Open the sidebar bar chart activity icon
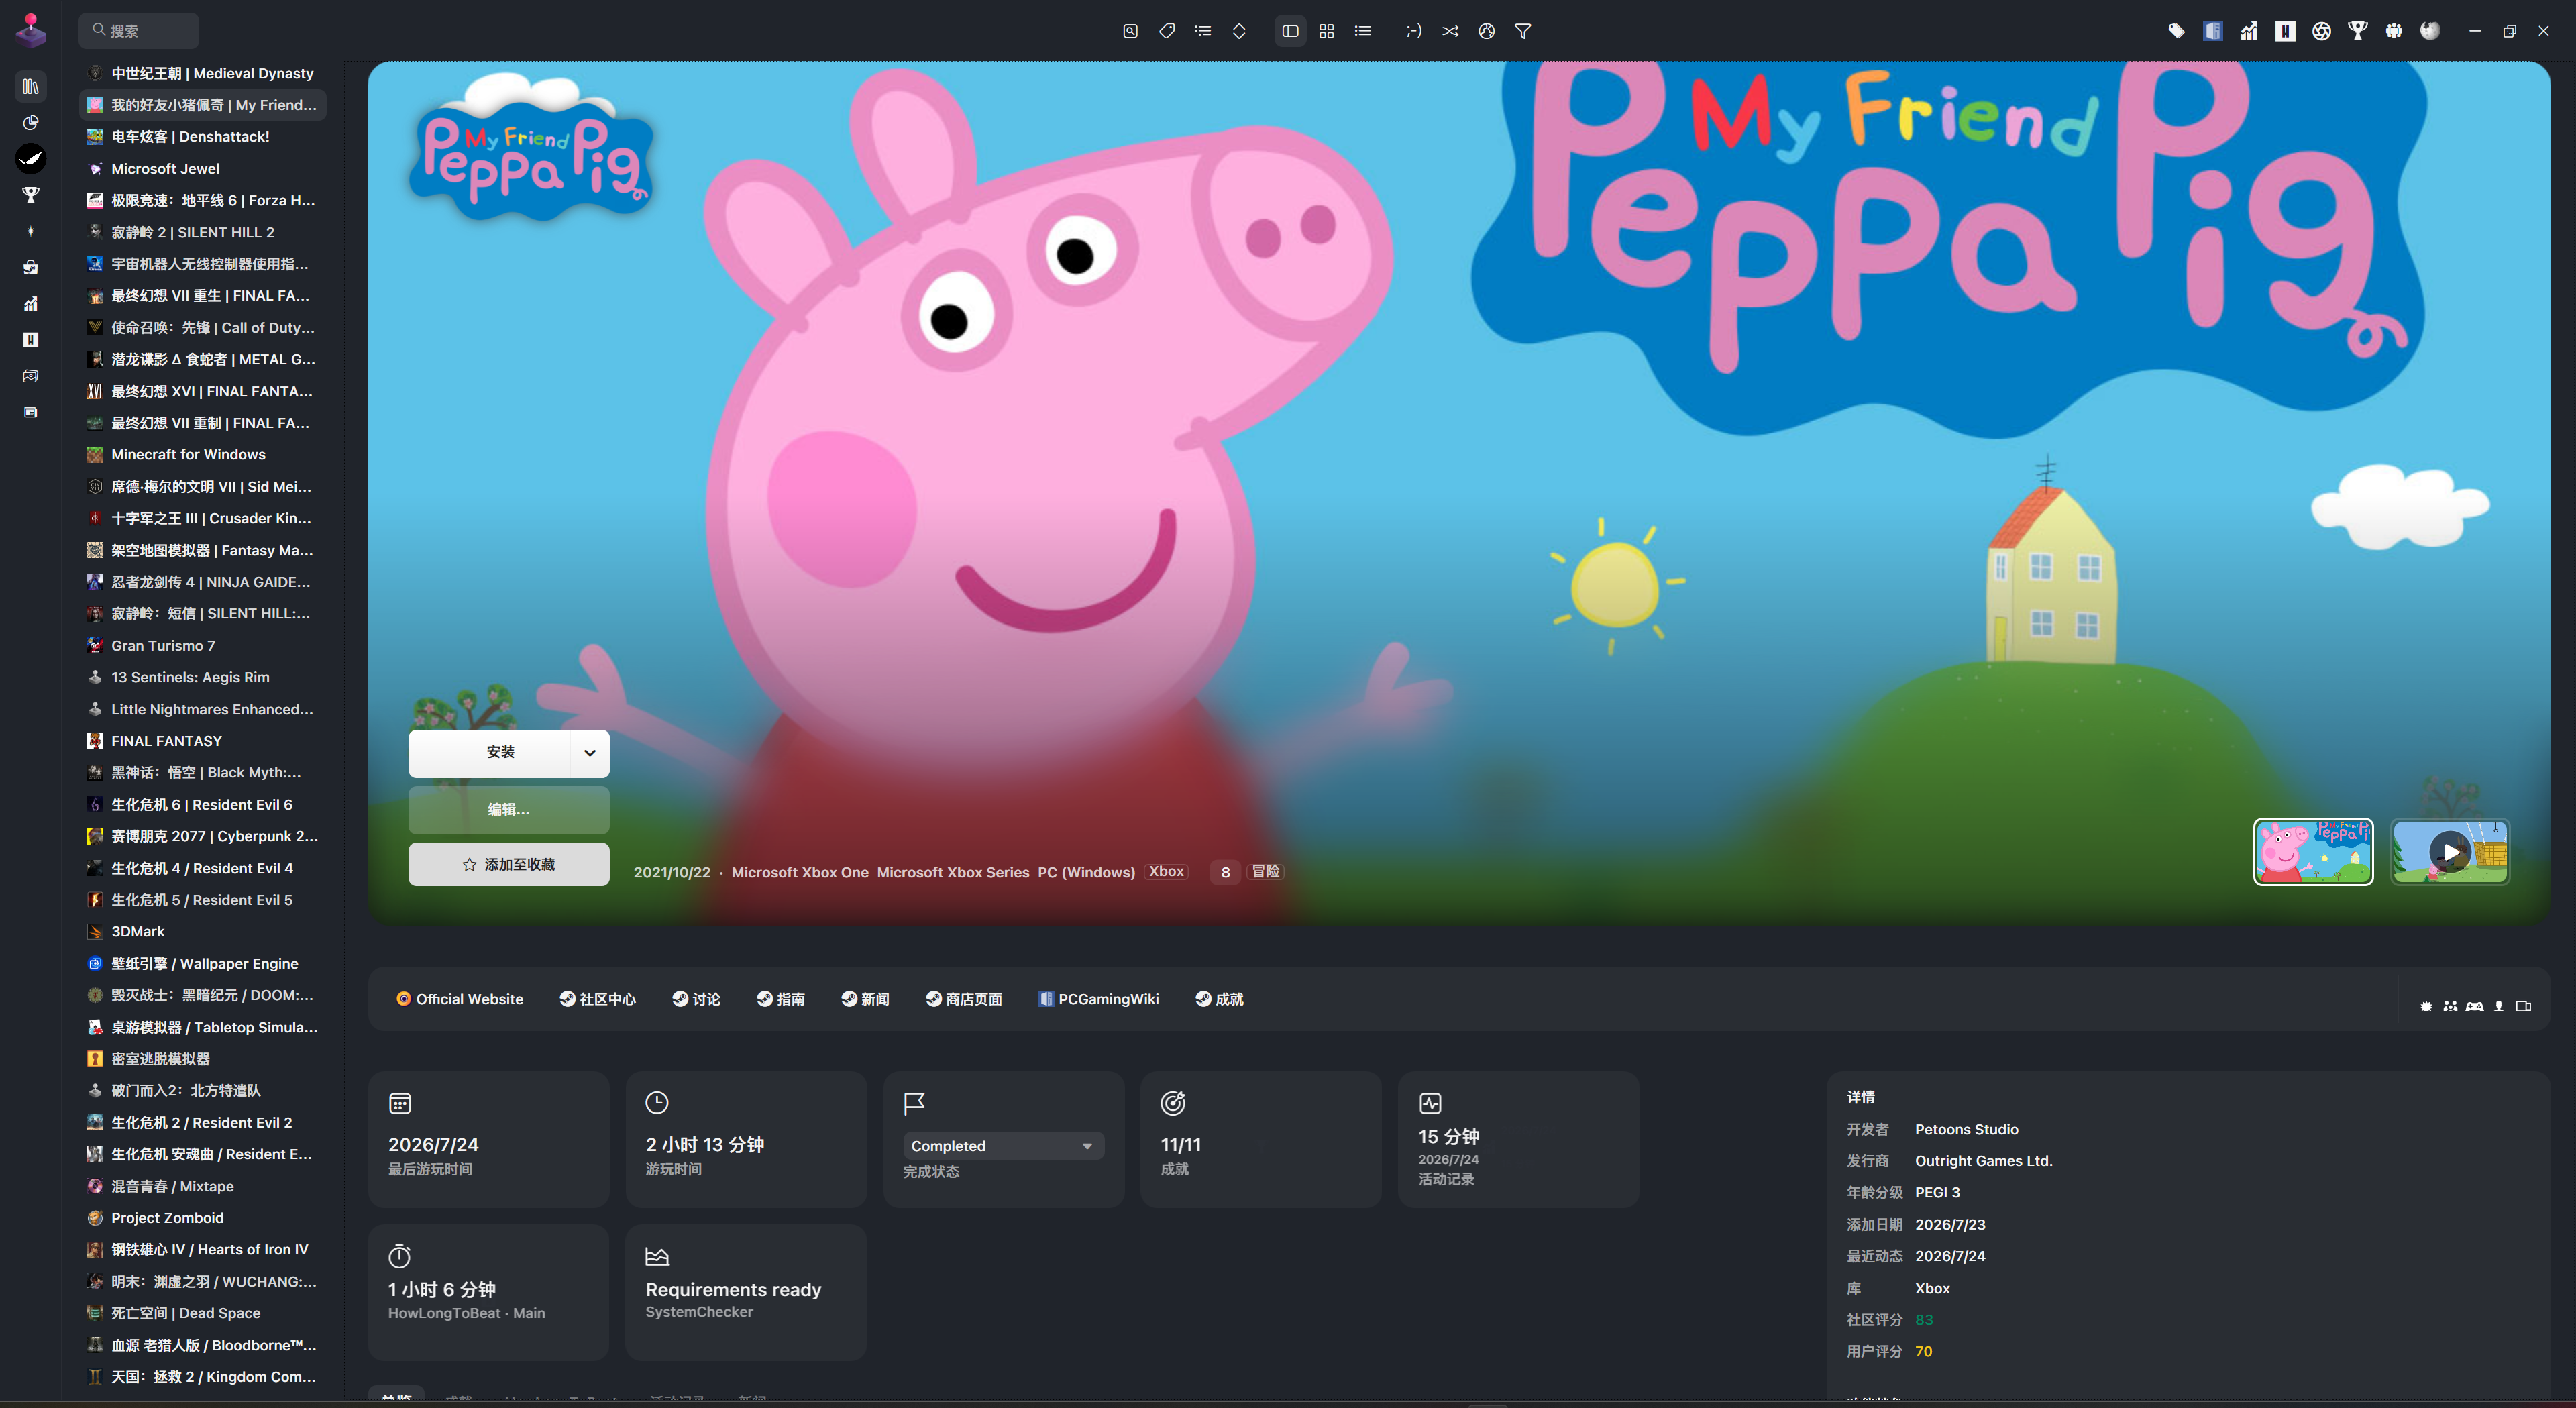This screenshot has width=2576, height=1408. [31, 304]
